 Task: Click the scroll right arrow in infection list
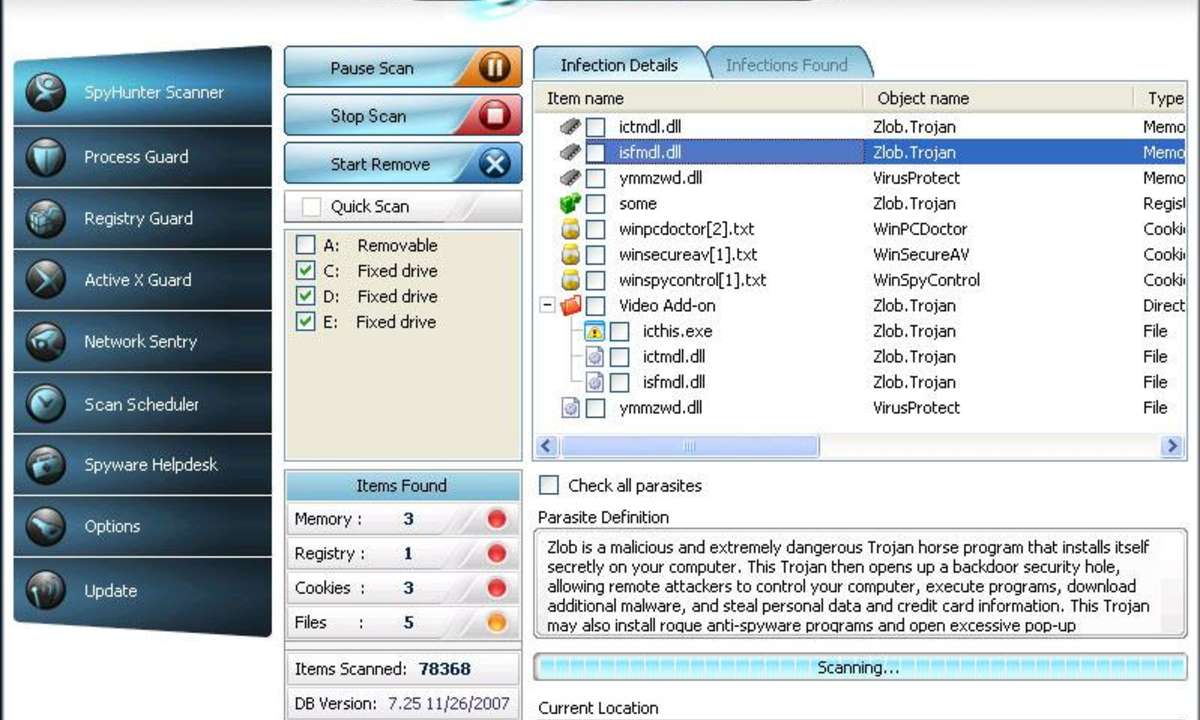click(1173, 446)
